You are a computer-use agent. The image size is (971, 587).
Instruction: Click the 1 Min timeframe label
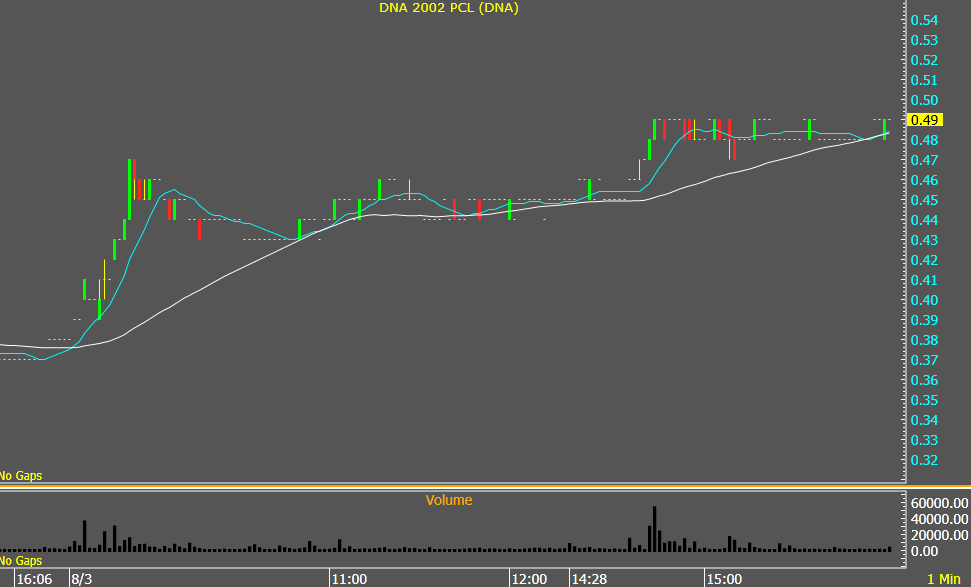(944, 579)
